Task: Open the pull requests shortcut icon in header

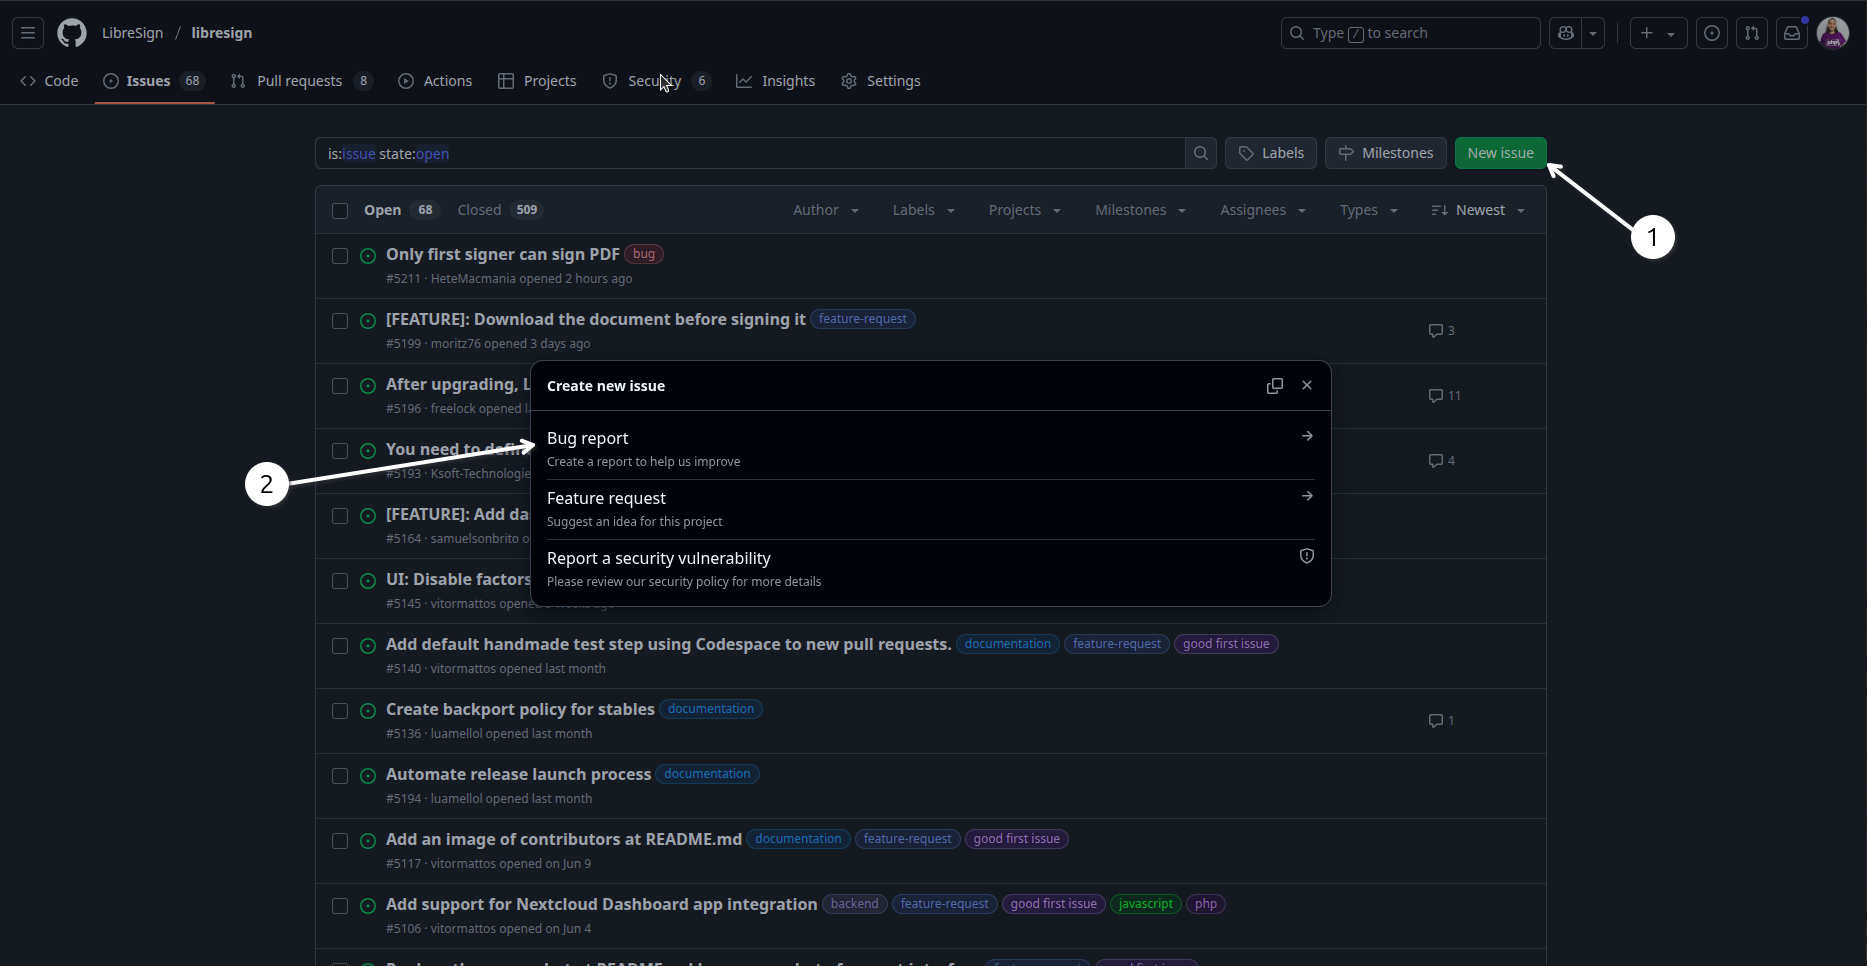Action: (x=1752, y=33)
